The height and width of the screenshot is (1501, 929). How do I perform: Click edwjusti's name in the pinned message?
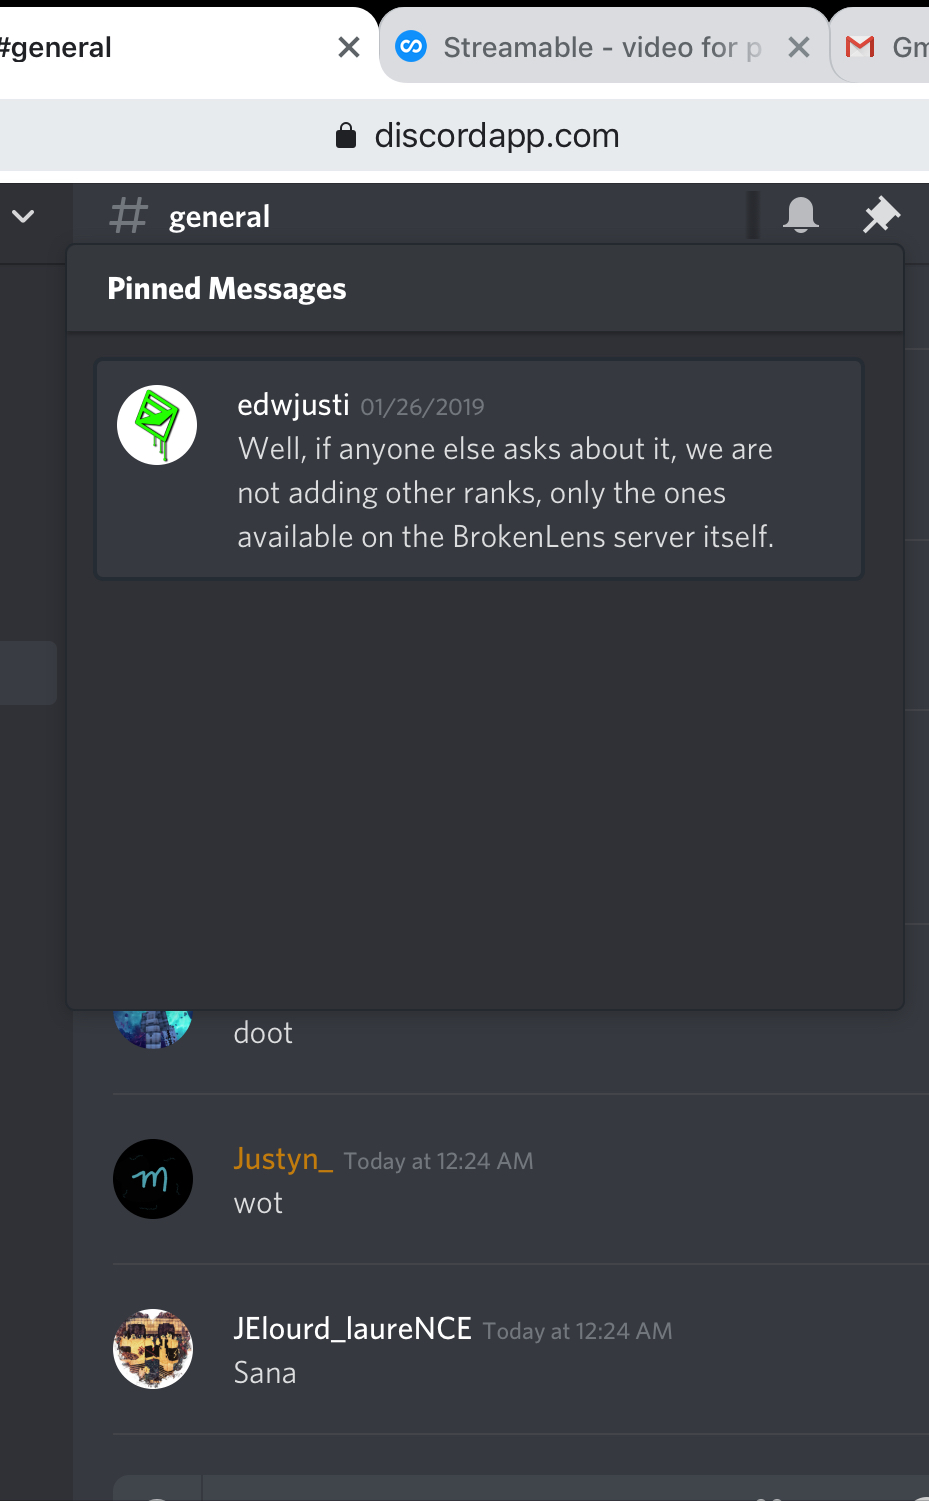293,405
